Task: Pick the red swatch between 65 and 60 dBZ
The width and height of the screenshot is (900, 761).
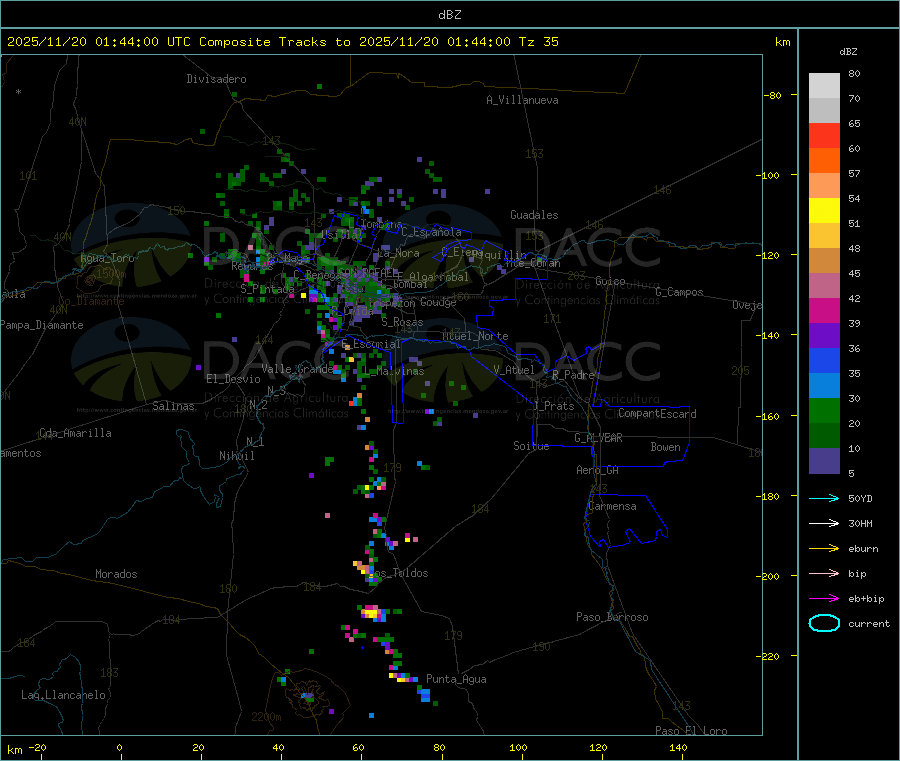Action: (824, 135)
